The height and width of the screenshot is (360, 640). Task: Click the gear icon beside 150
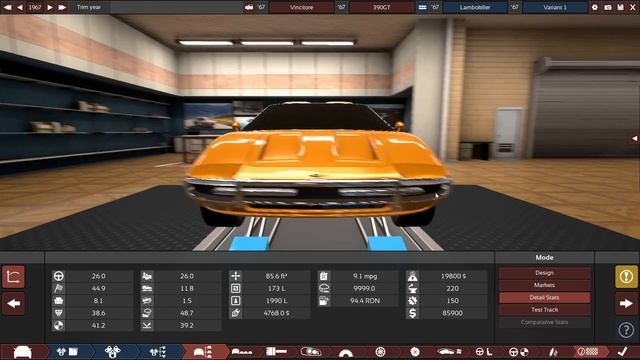coord(413,300)
